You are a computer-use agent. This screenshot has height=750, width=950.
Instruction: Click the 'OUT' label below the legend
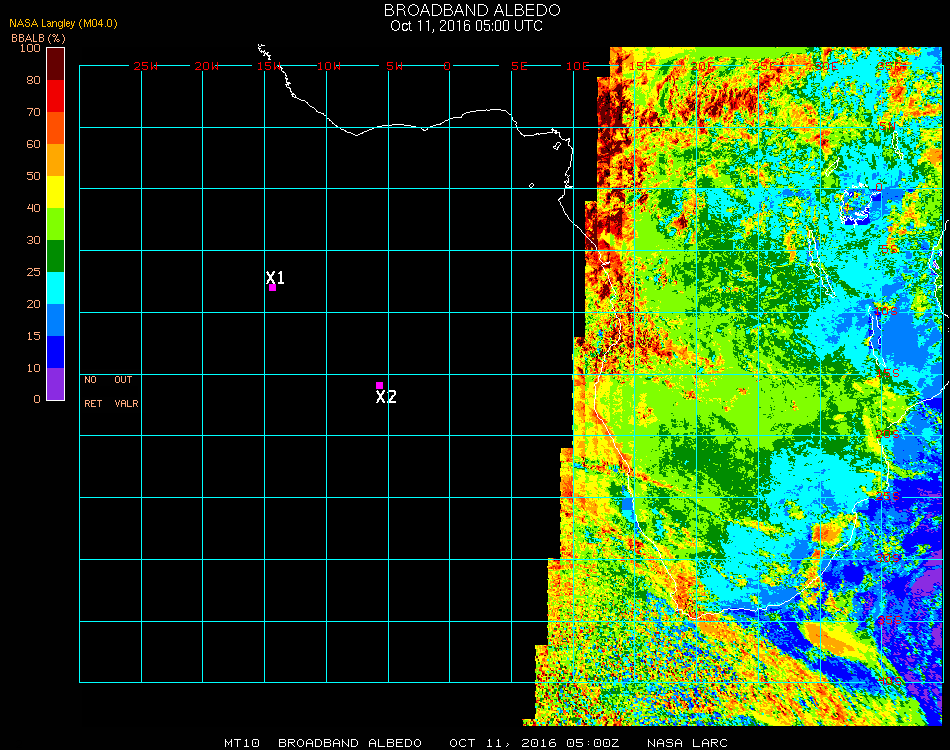(x=123, y=380)
